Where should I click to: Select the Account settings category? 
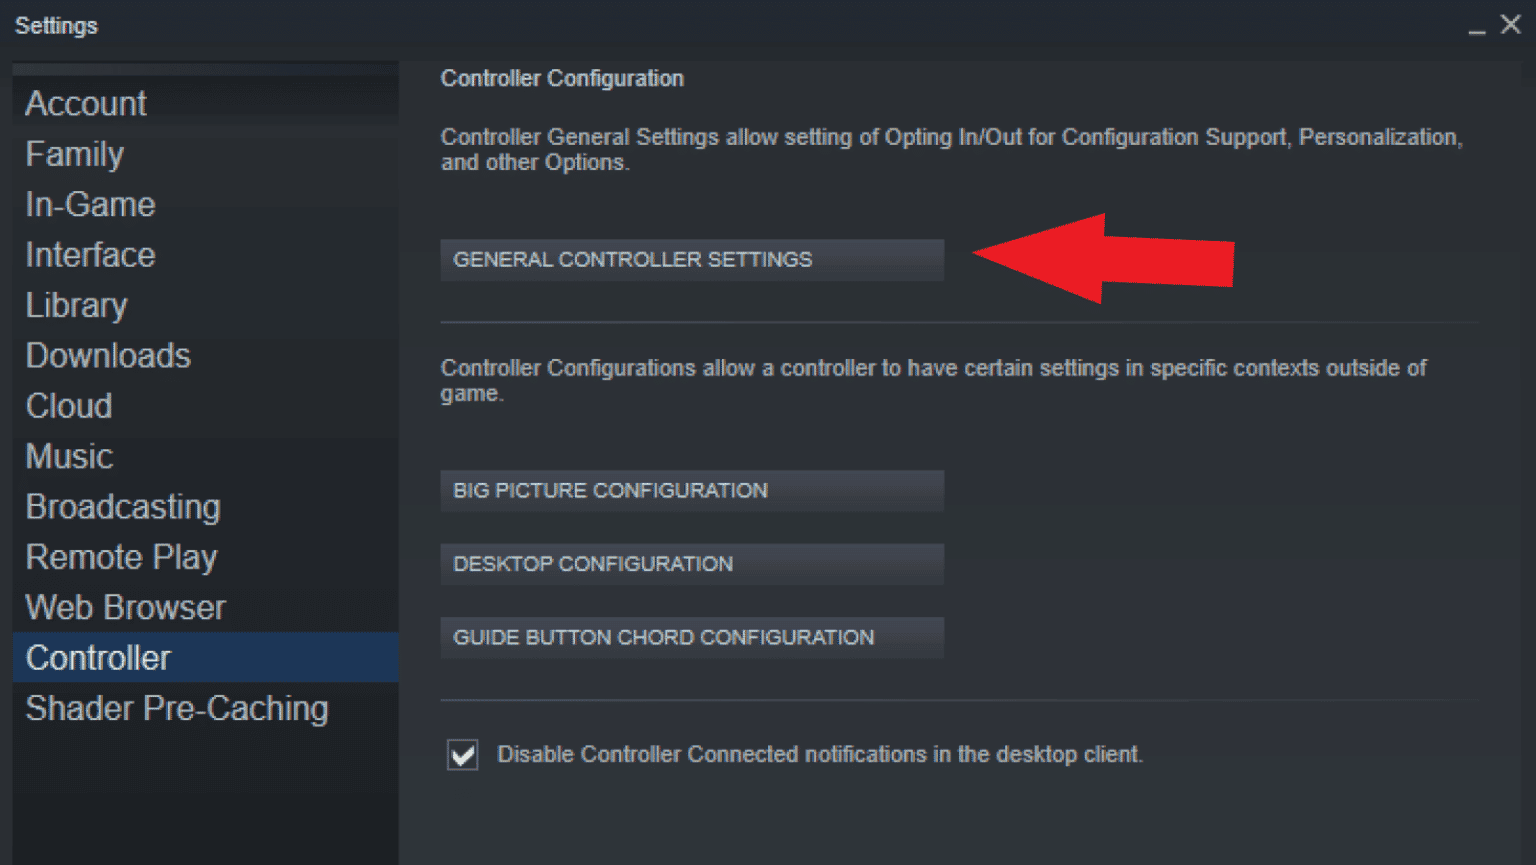pyautogui.click(x=86, y=103)
